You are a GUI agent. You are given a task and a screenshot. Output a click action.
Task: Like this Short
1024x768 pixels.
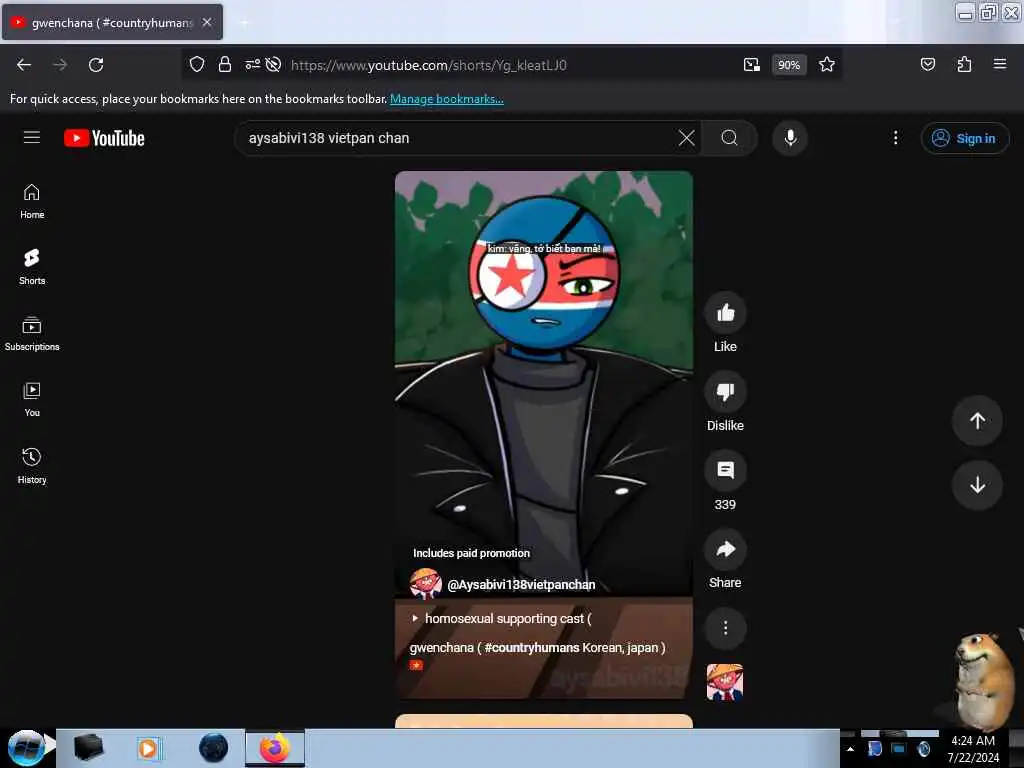(725, 313)
